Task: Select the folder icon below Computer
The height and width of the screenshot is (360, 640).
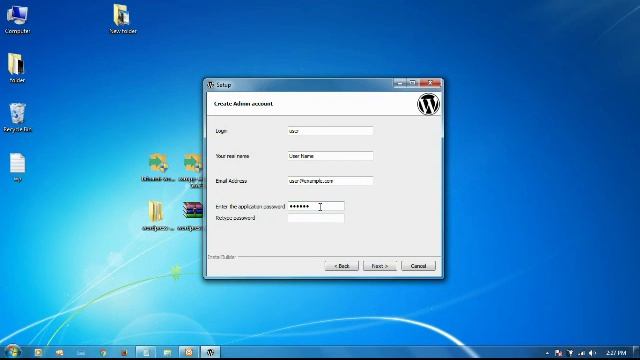Action: click(x=17, y=68)
